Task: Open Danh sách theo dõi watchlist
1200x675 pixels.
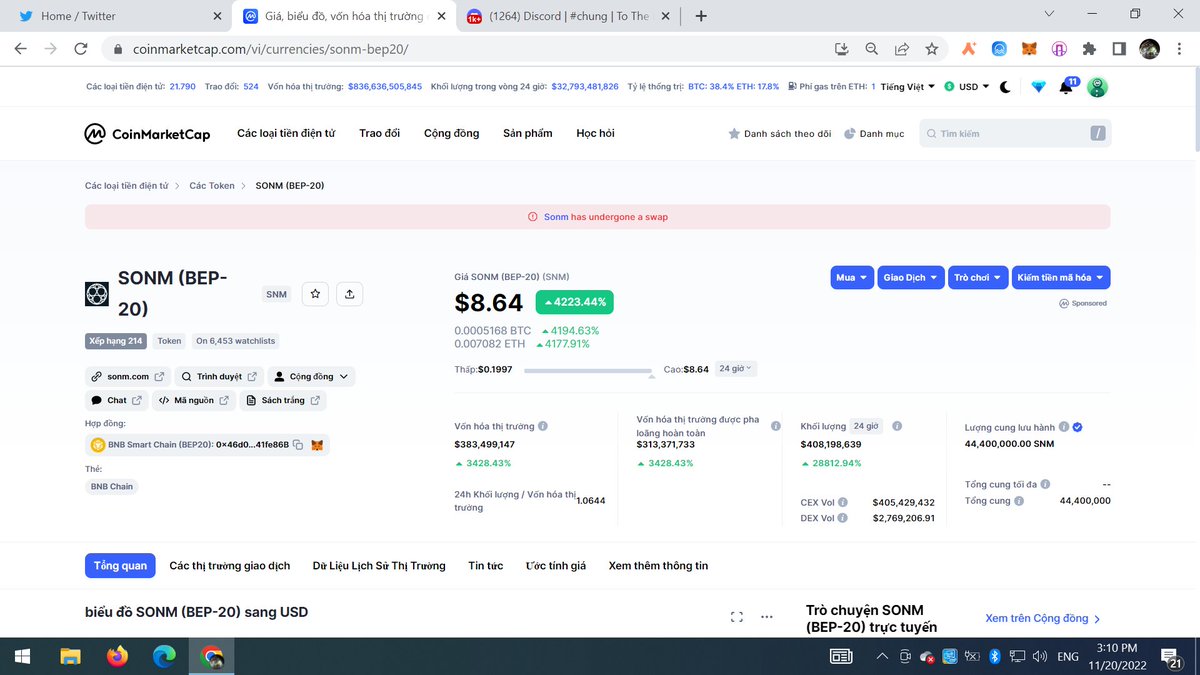Action: click(x=779, y=134)
